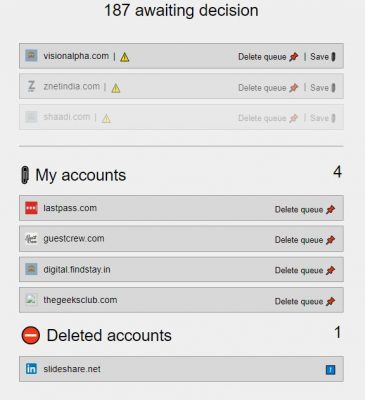The image size is (365, 400).
Task: Click the red pin icon in guestcrew.com row
Action: 330,240
